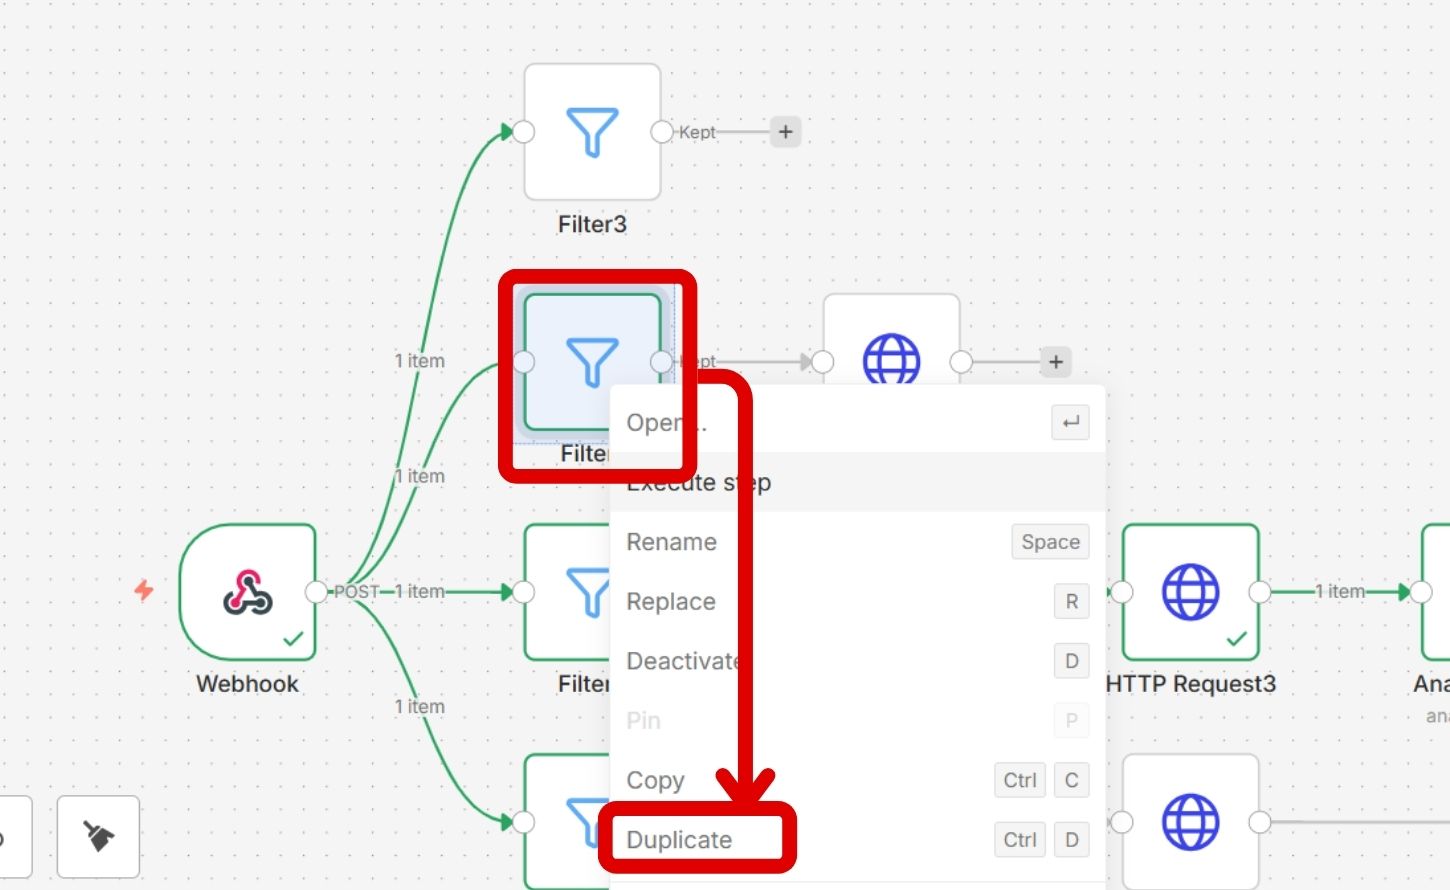Click the broom clean-up icon button
1450x890 pixels.
[x=98, y=837]
